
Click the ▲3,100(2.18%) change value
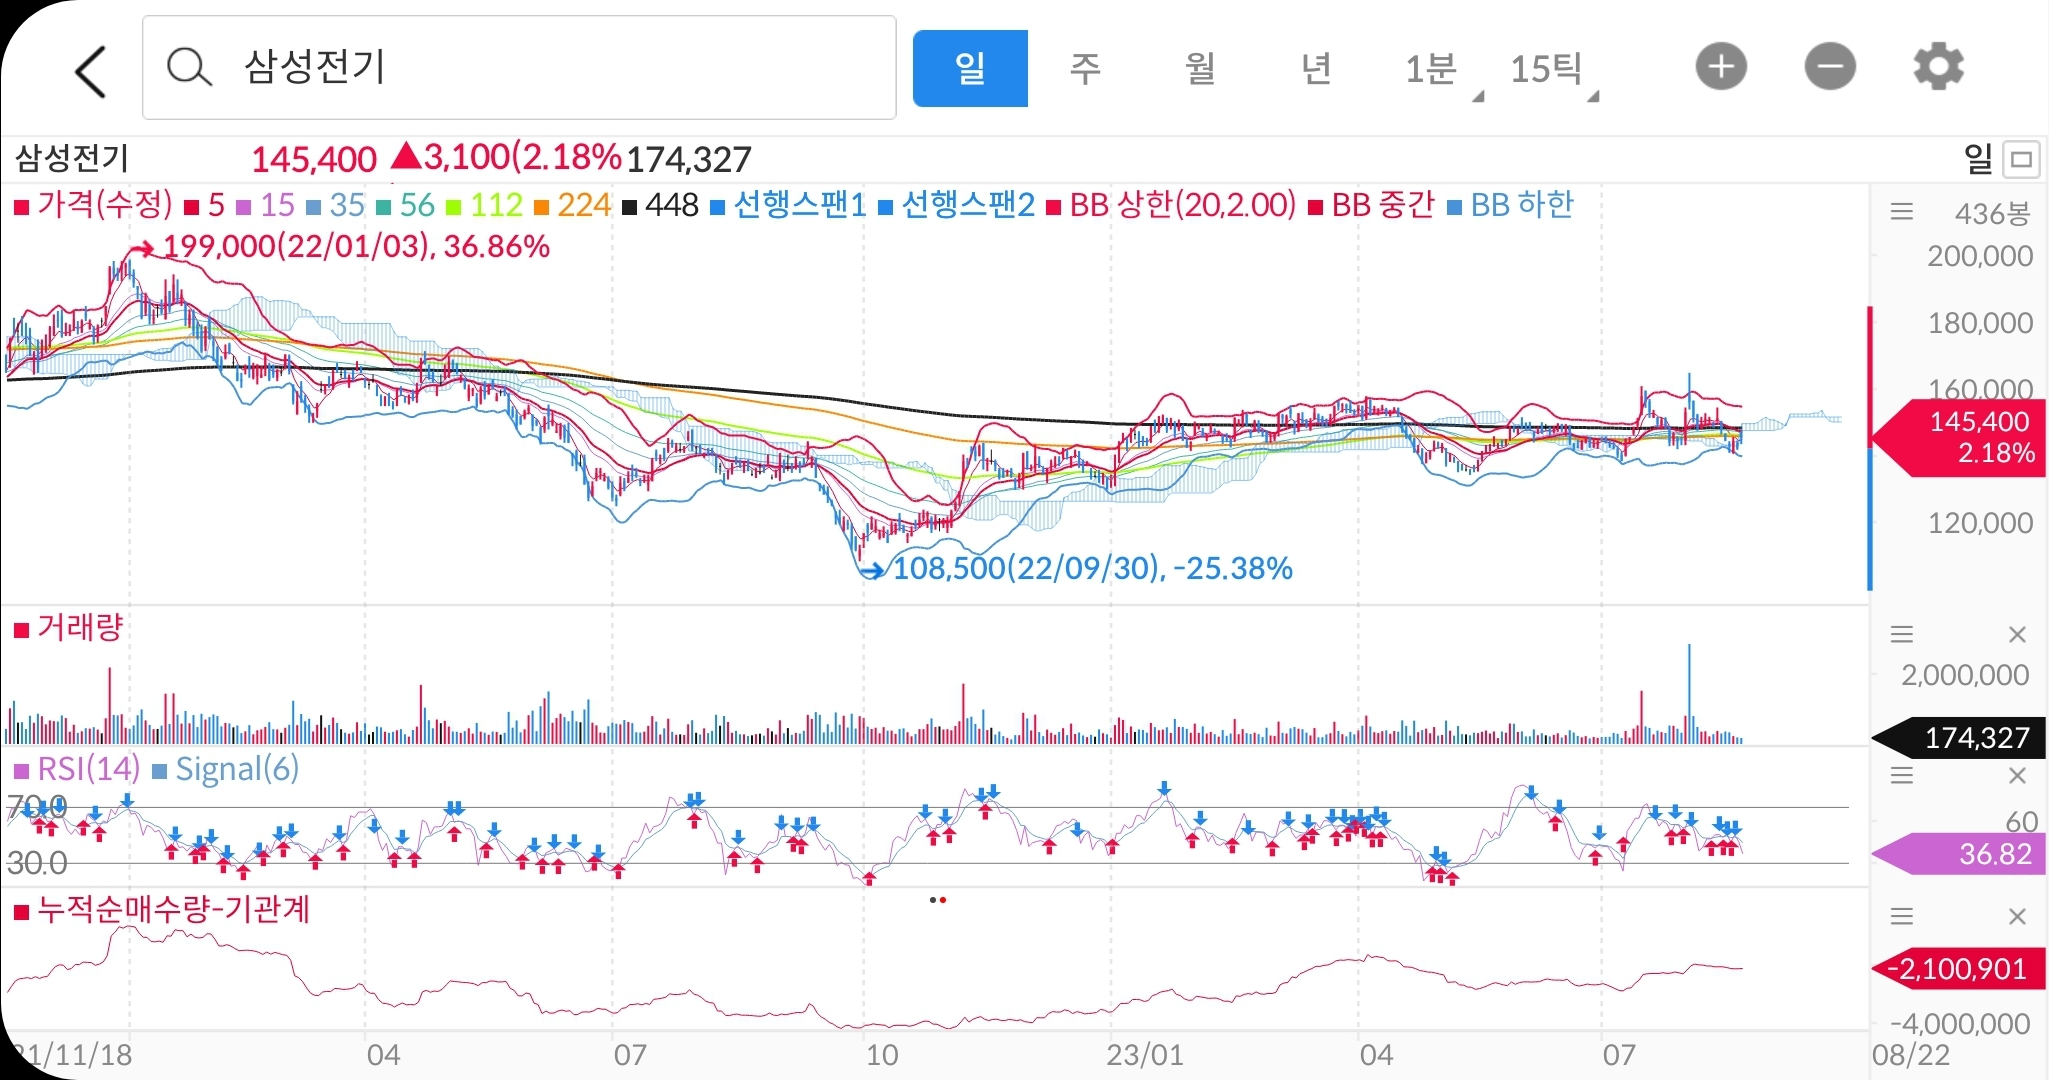click(x=506, y=158)
